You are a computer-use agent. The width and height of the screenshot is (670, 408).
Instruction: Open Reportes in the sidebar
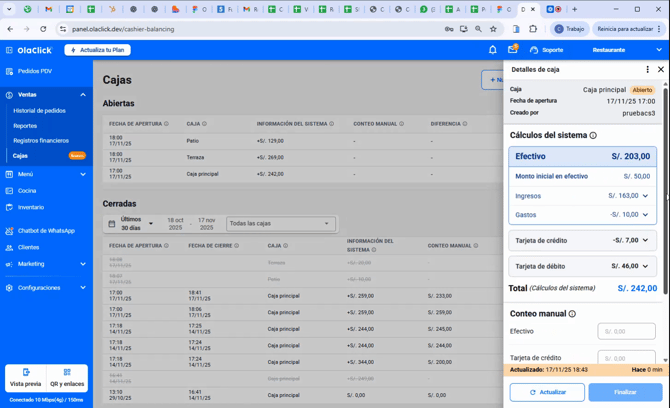click(25, 126)
